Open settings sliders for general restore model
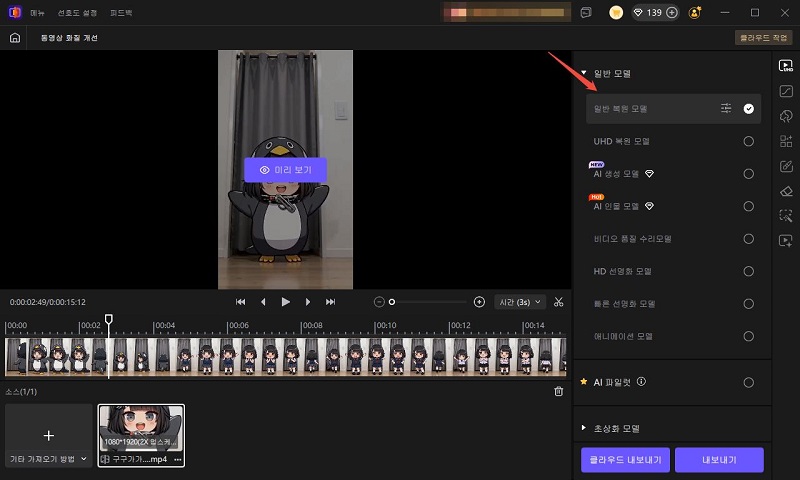This screenshot has height=480, width=800. point(726,108)
